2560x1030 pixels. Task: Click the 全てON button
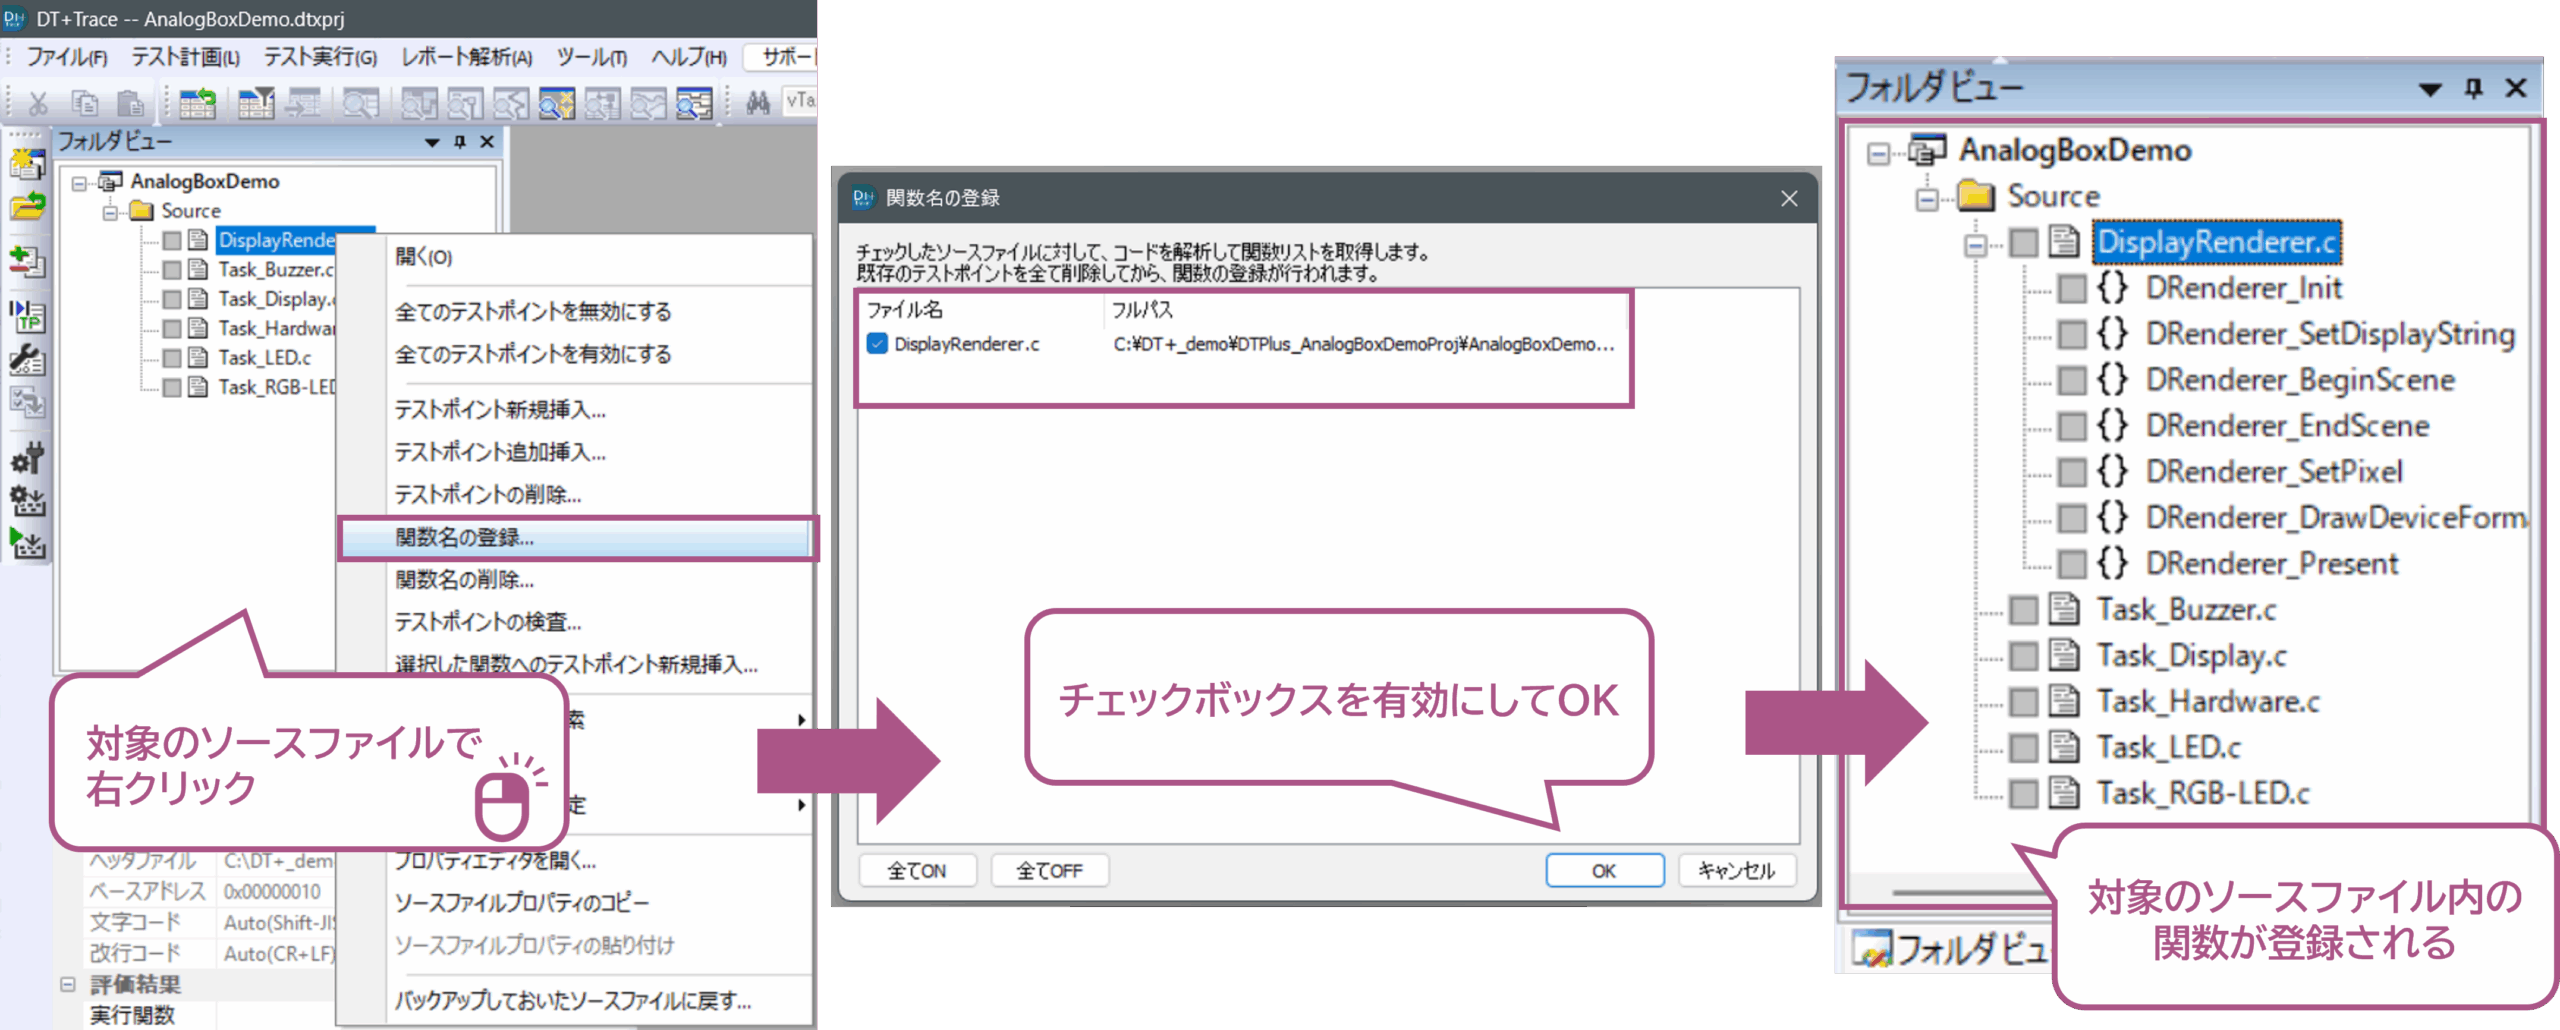(916, 871)
